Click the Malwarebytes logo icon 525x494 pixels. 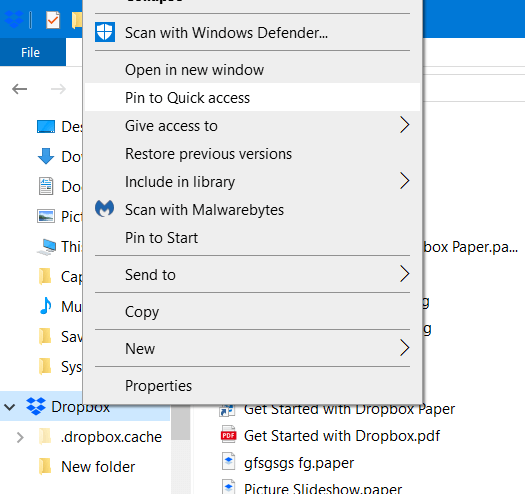pos(104,209)
